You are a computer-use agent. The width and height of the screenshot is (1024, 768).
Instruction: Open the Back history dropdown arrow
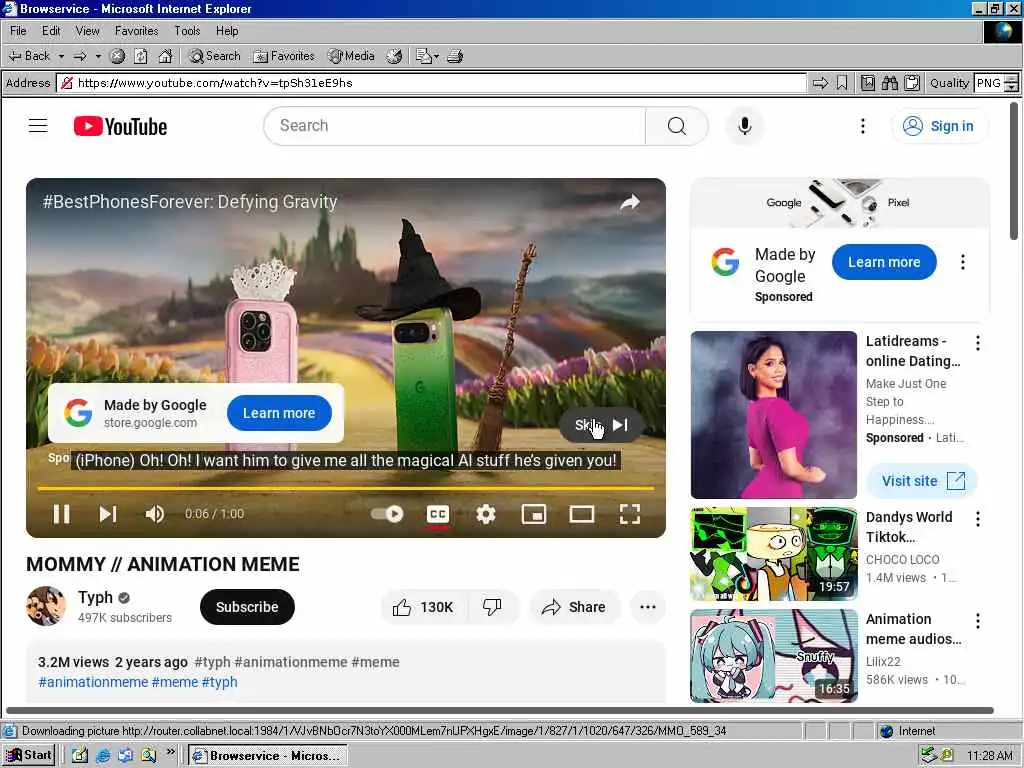pyautogui.click(x=61, y=56)
